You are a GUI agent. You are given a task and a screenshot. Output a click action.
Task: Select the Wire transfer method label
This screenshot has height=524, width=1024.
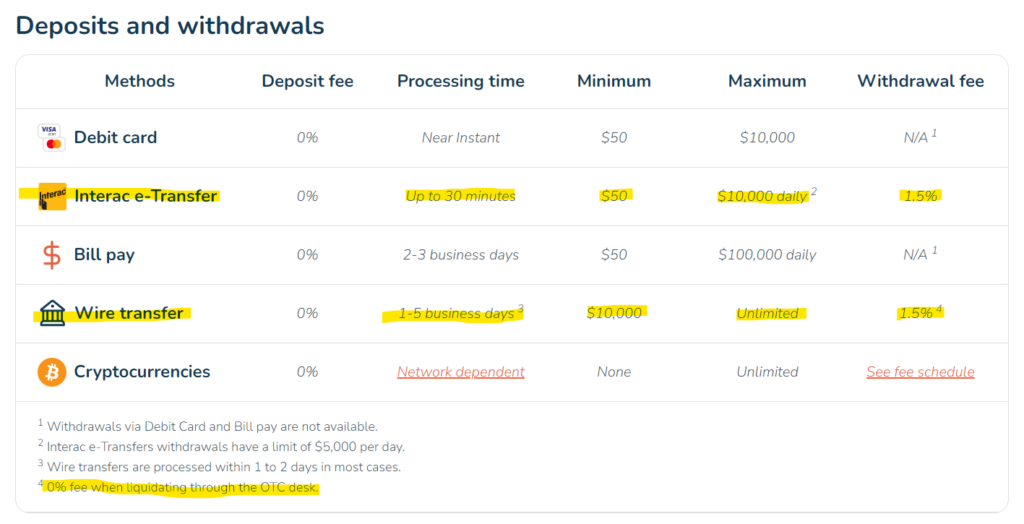pyautogui.click(x=129, y=313)
